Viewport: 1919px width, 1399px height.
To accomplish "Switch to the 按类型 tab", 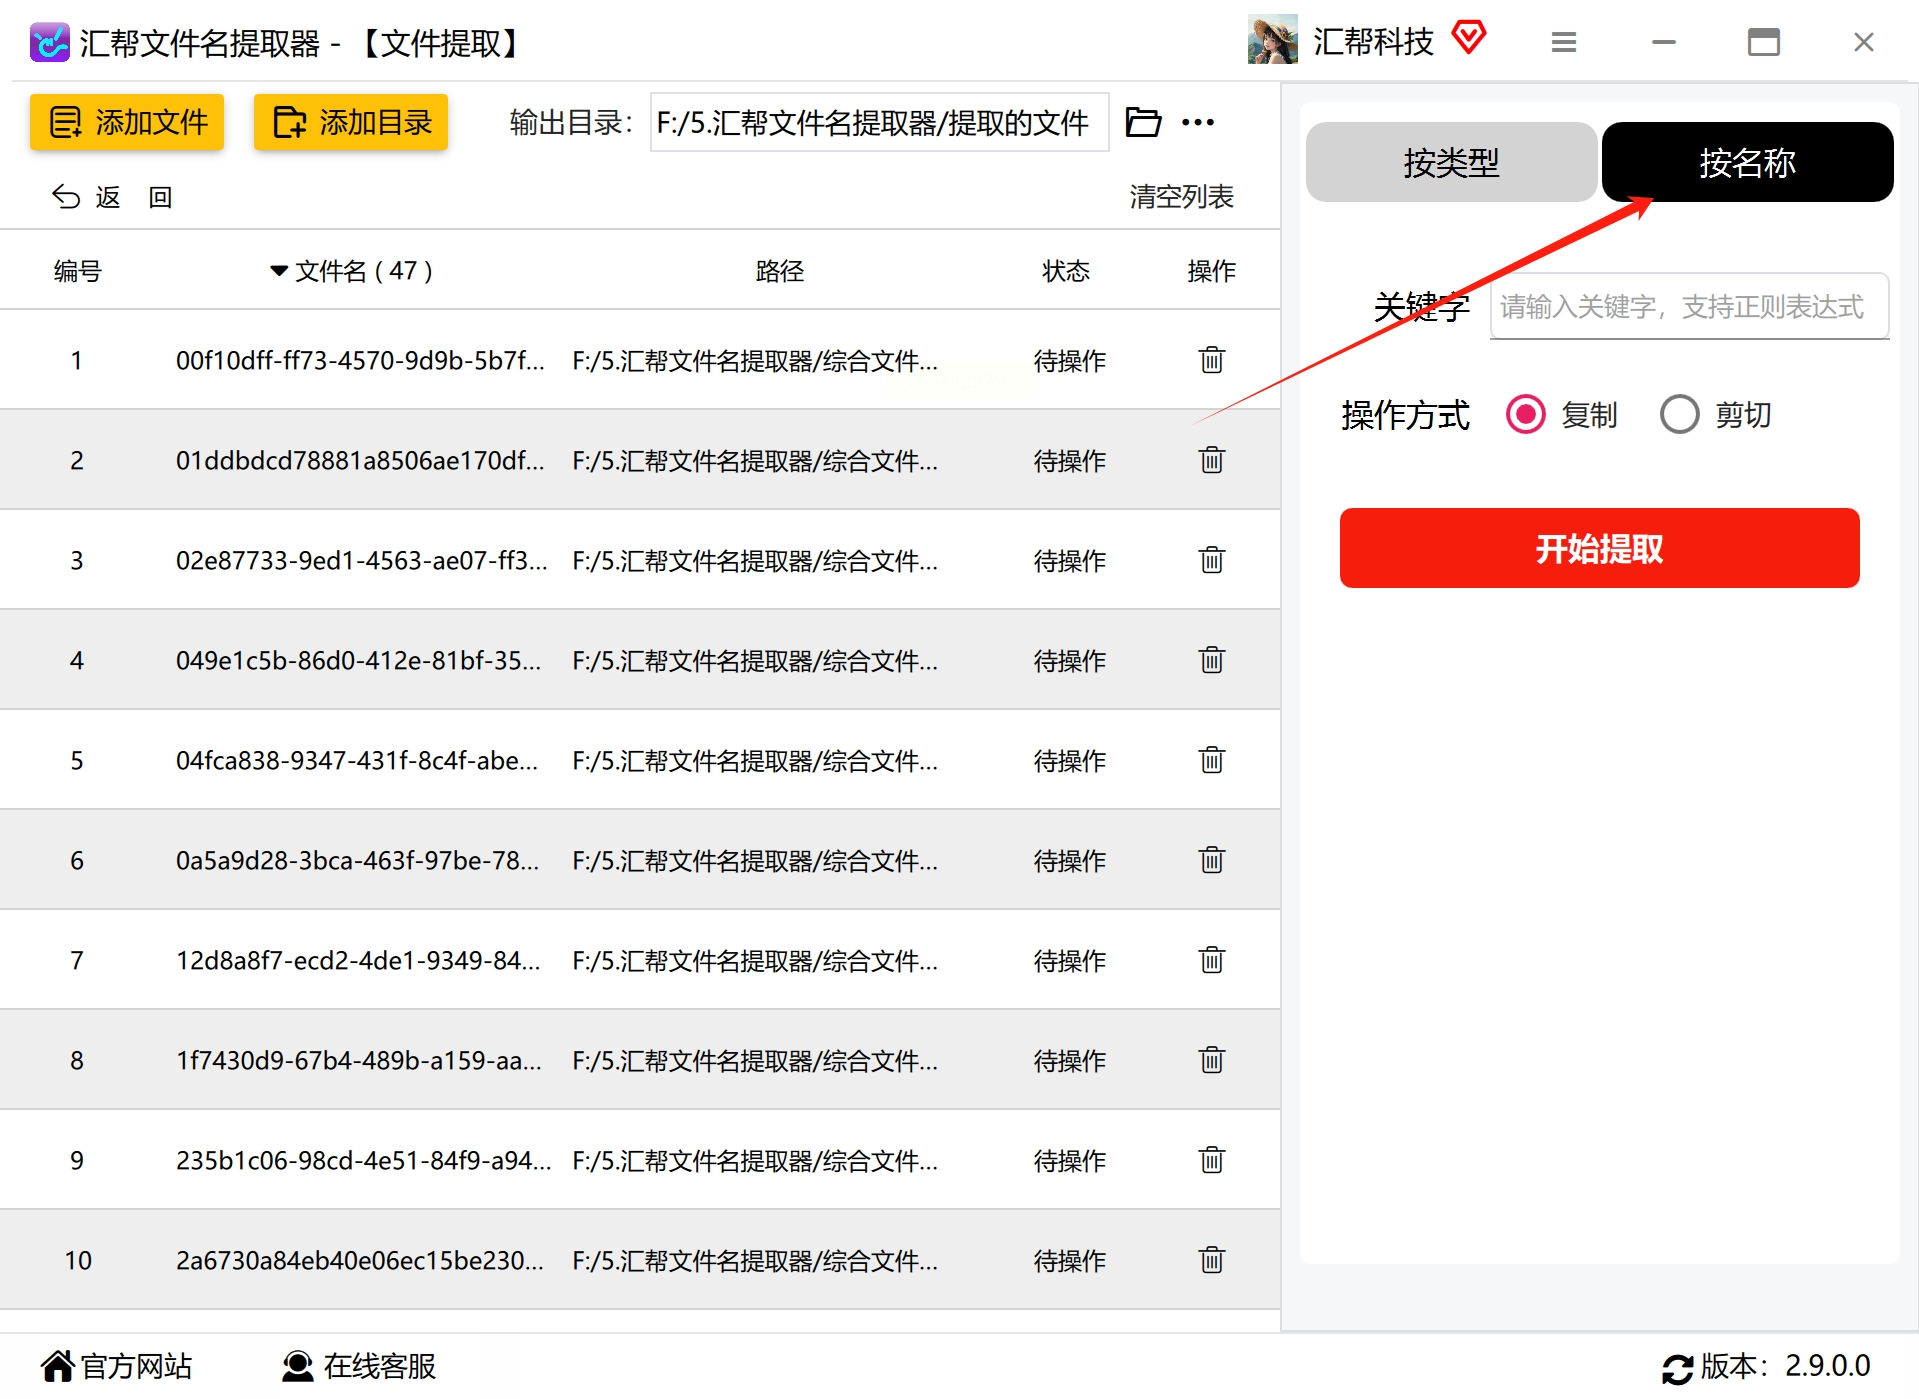I will point(1451,162).
